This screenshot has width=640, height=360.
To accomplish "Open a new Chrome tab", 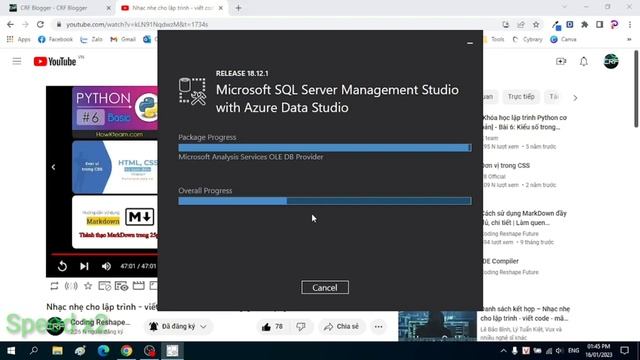I will click(238, 8).
